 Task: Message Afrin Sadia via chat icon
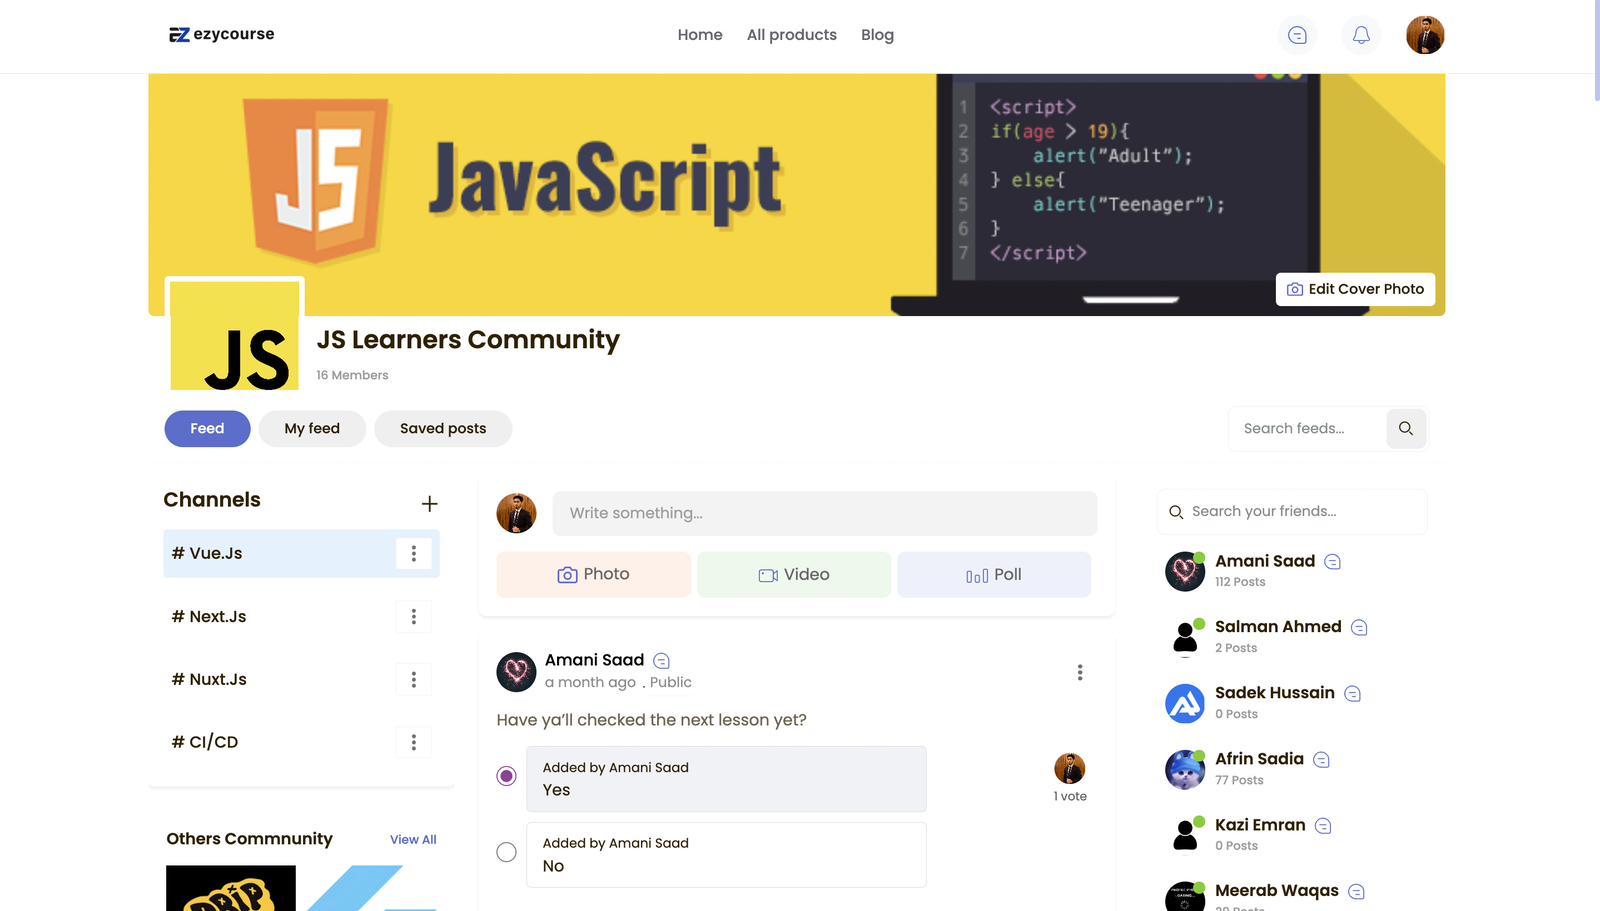[1321, 760]
